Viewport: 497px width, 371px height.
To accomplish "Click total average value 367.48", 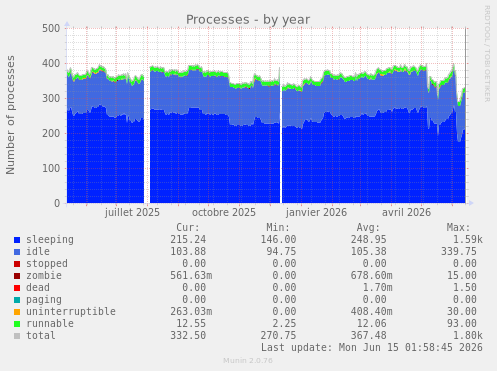I will [x=369, y=336].
